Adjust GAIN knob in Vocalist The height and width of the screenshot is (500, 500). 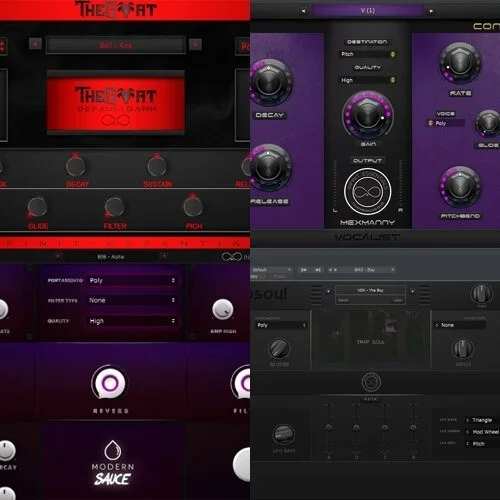pyautogui.click(x=368, y=115)
